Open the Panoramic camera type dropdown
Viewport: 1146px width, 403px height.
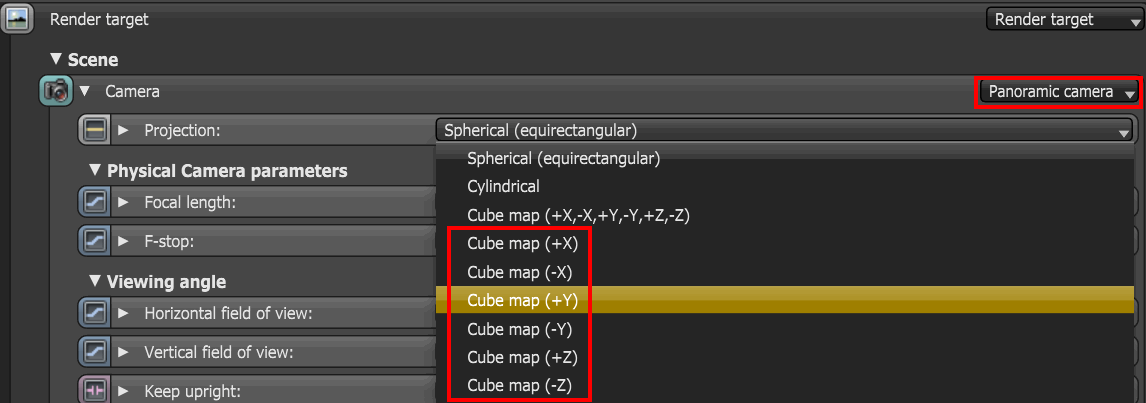click(1059, 92)
